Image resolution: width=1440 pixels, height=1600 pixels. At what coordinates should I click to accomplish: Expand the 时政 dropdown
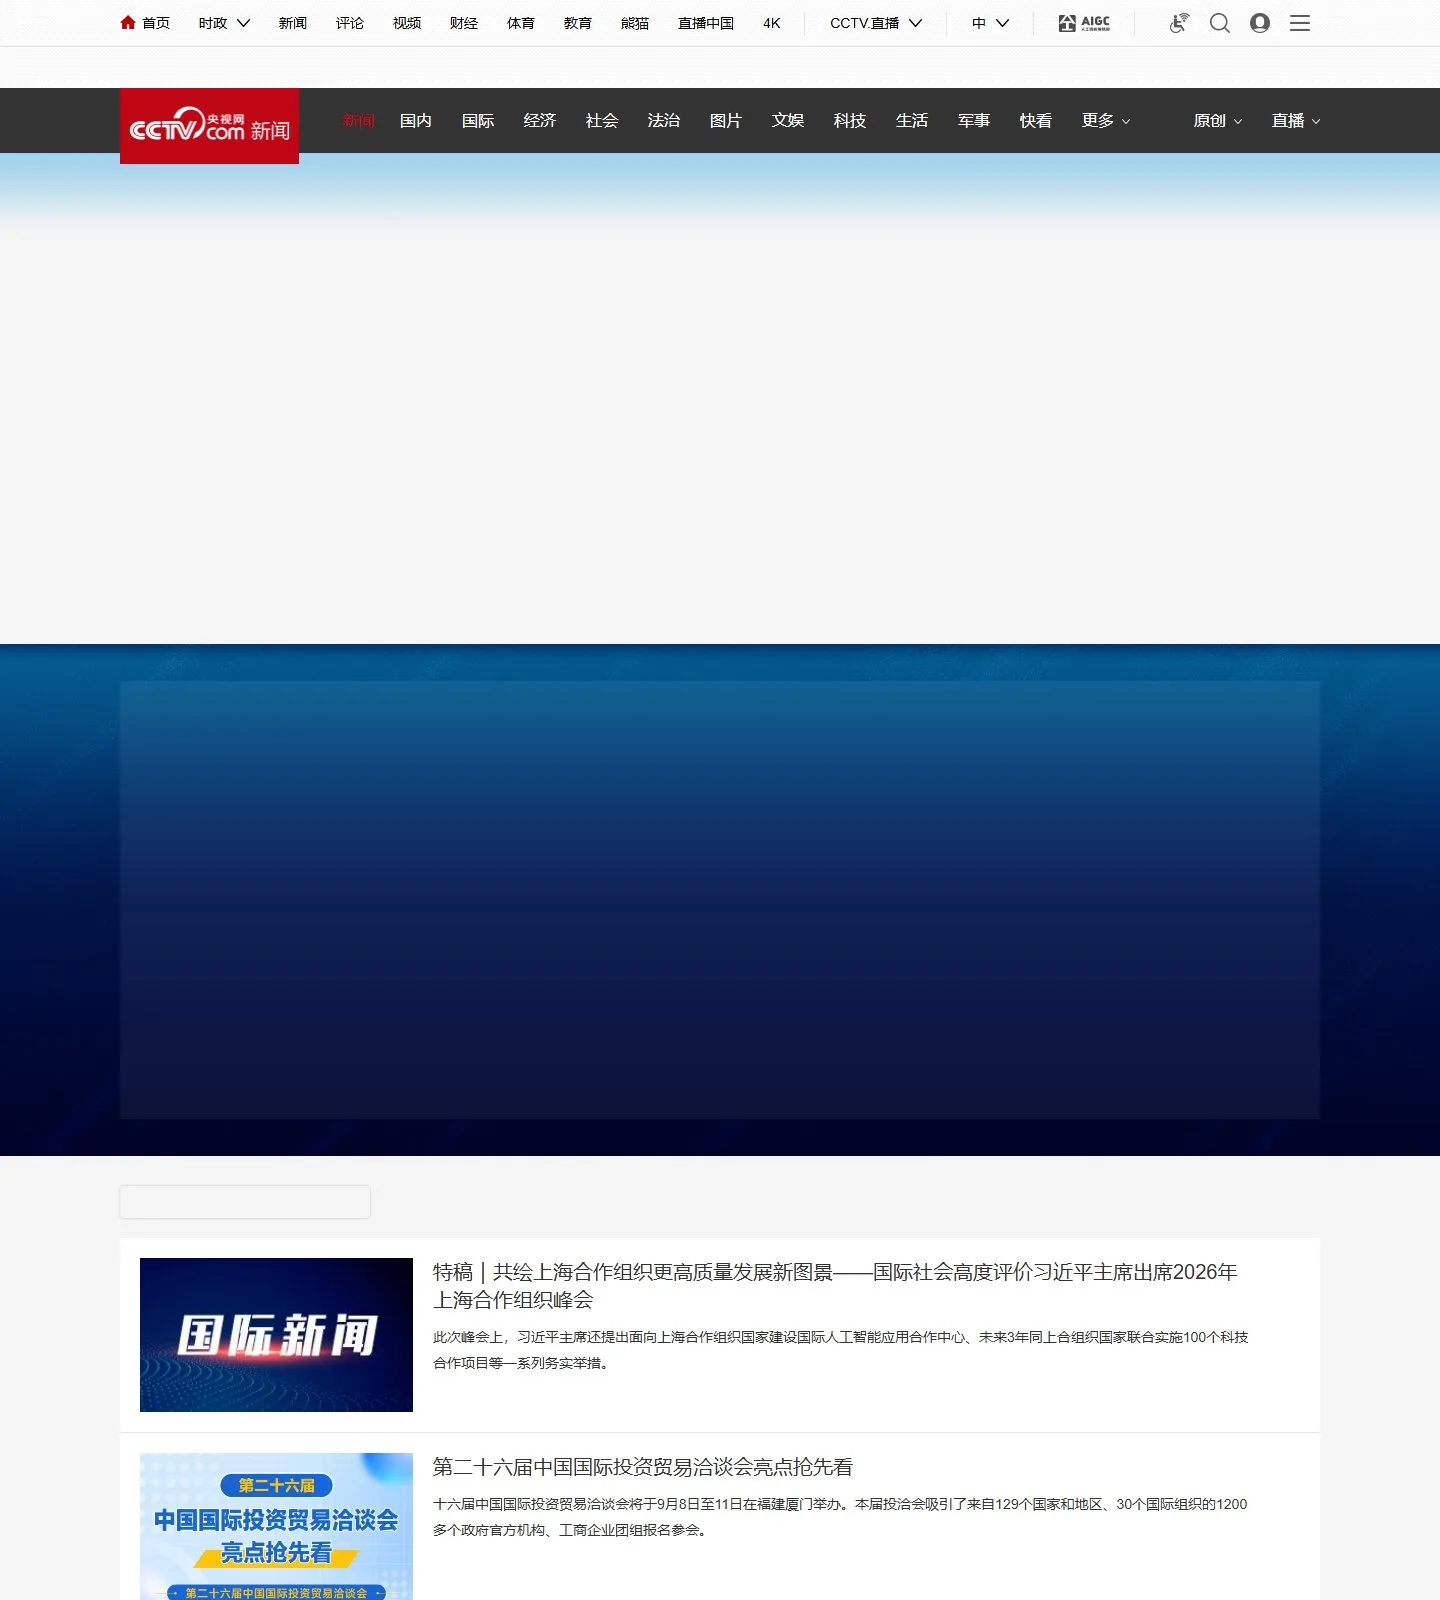[224, 23]
